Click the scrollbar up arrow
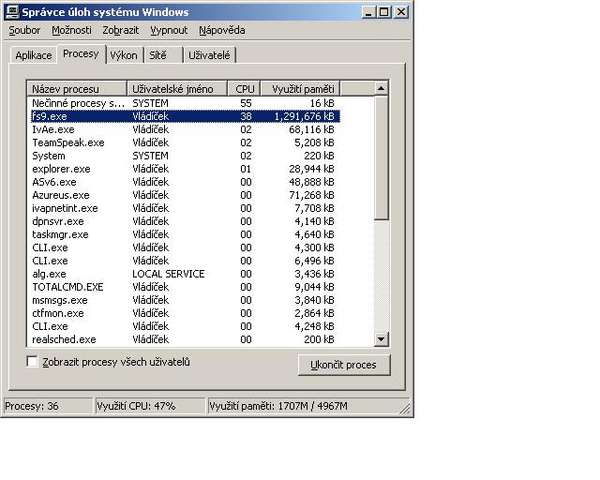 pos(381,88)
